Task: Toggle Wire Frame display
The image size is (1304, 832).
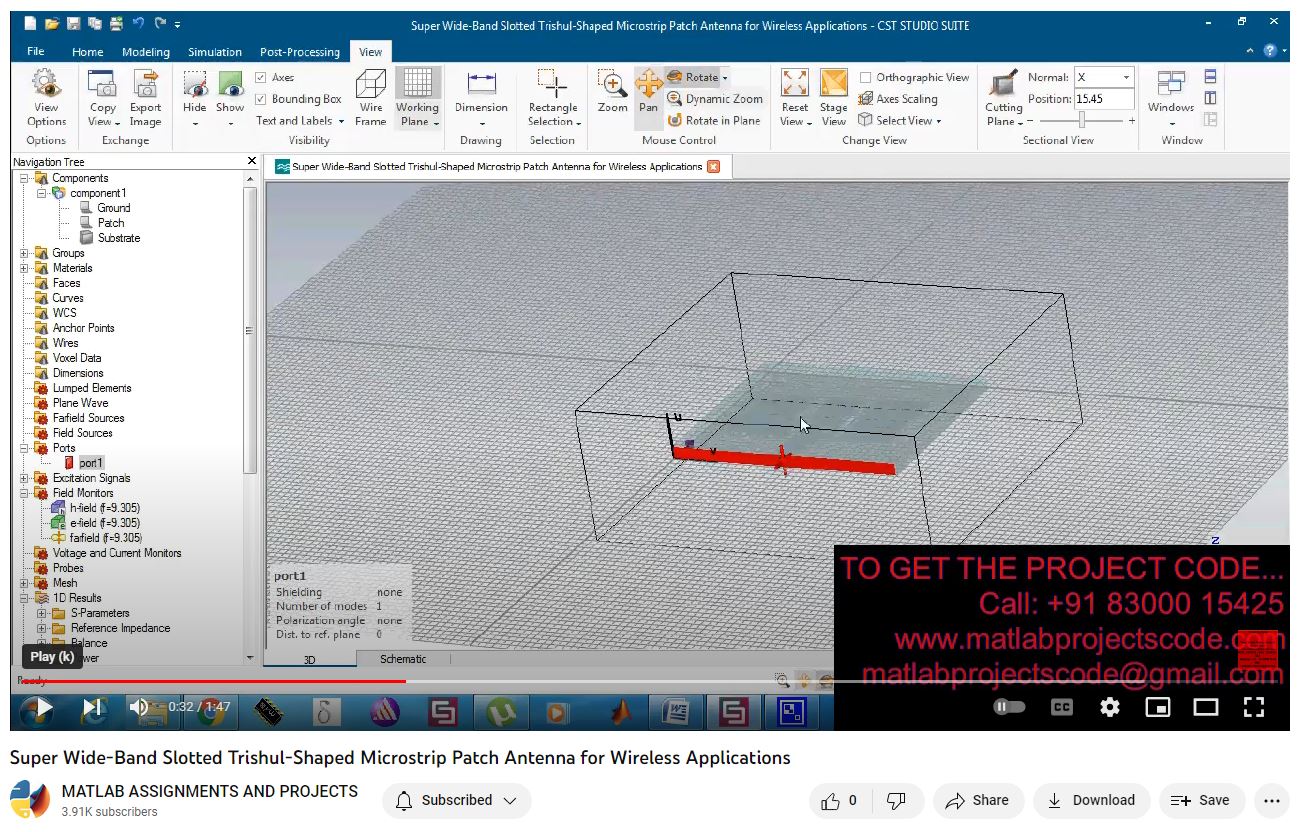Action: click(371, 98)
